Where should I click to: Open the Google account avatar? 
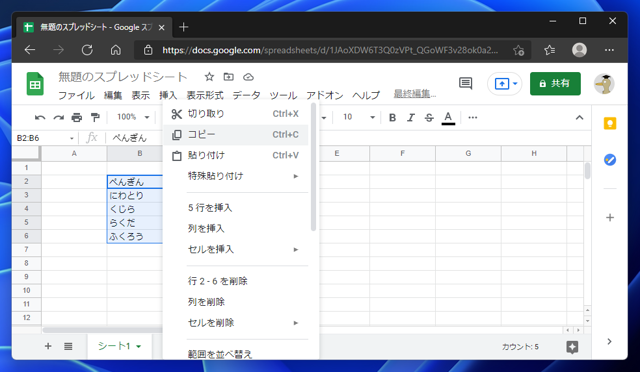604,84
